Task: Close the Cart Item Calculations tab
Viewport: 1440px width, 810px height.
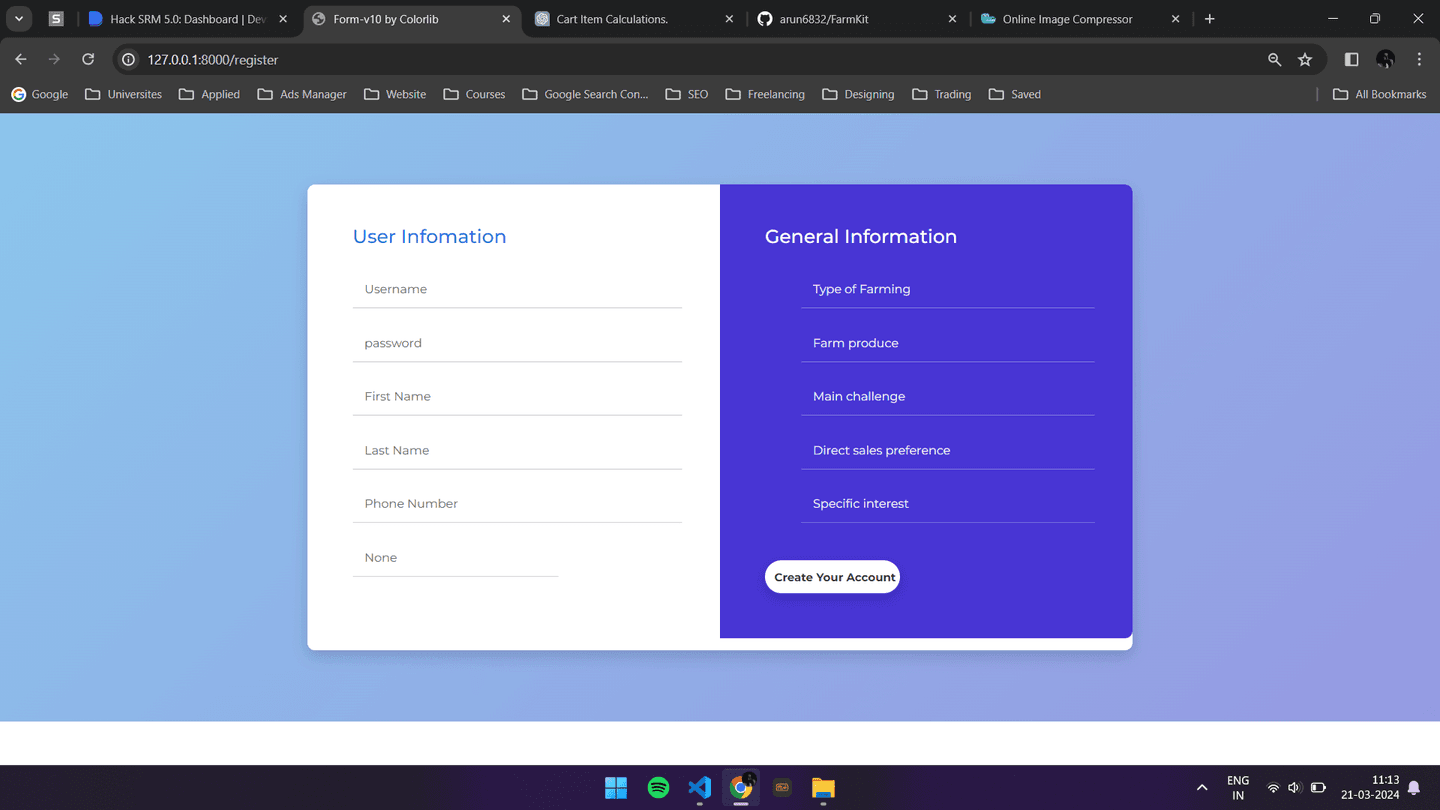Action: point(729,19)
